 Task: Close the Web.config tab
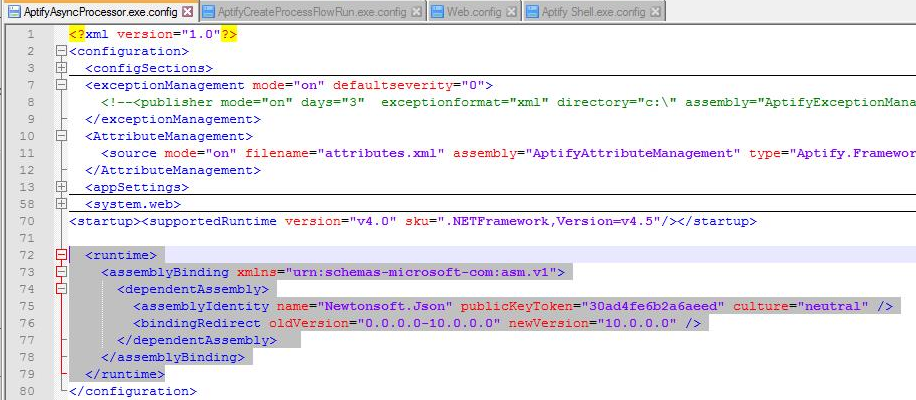pos(511,11)
